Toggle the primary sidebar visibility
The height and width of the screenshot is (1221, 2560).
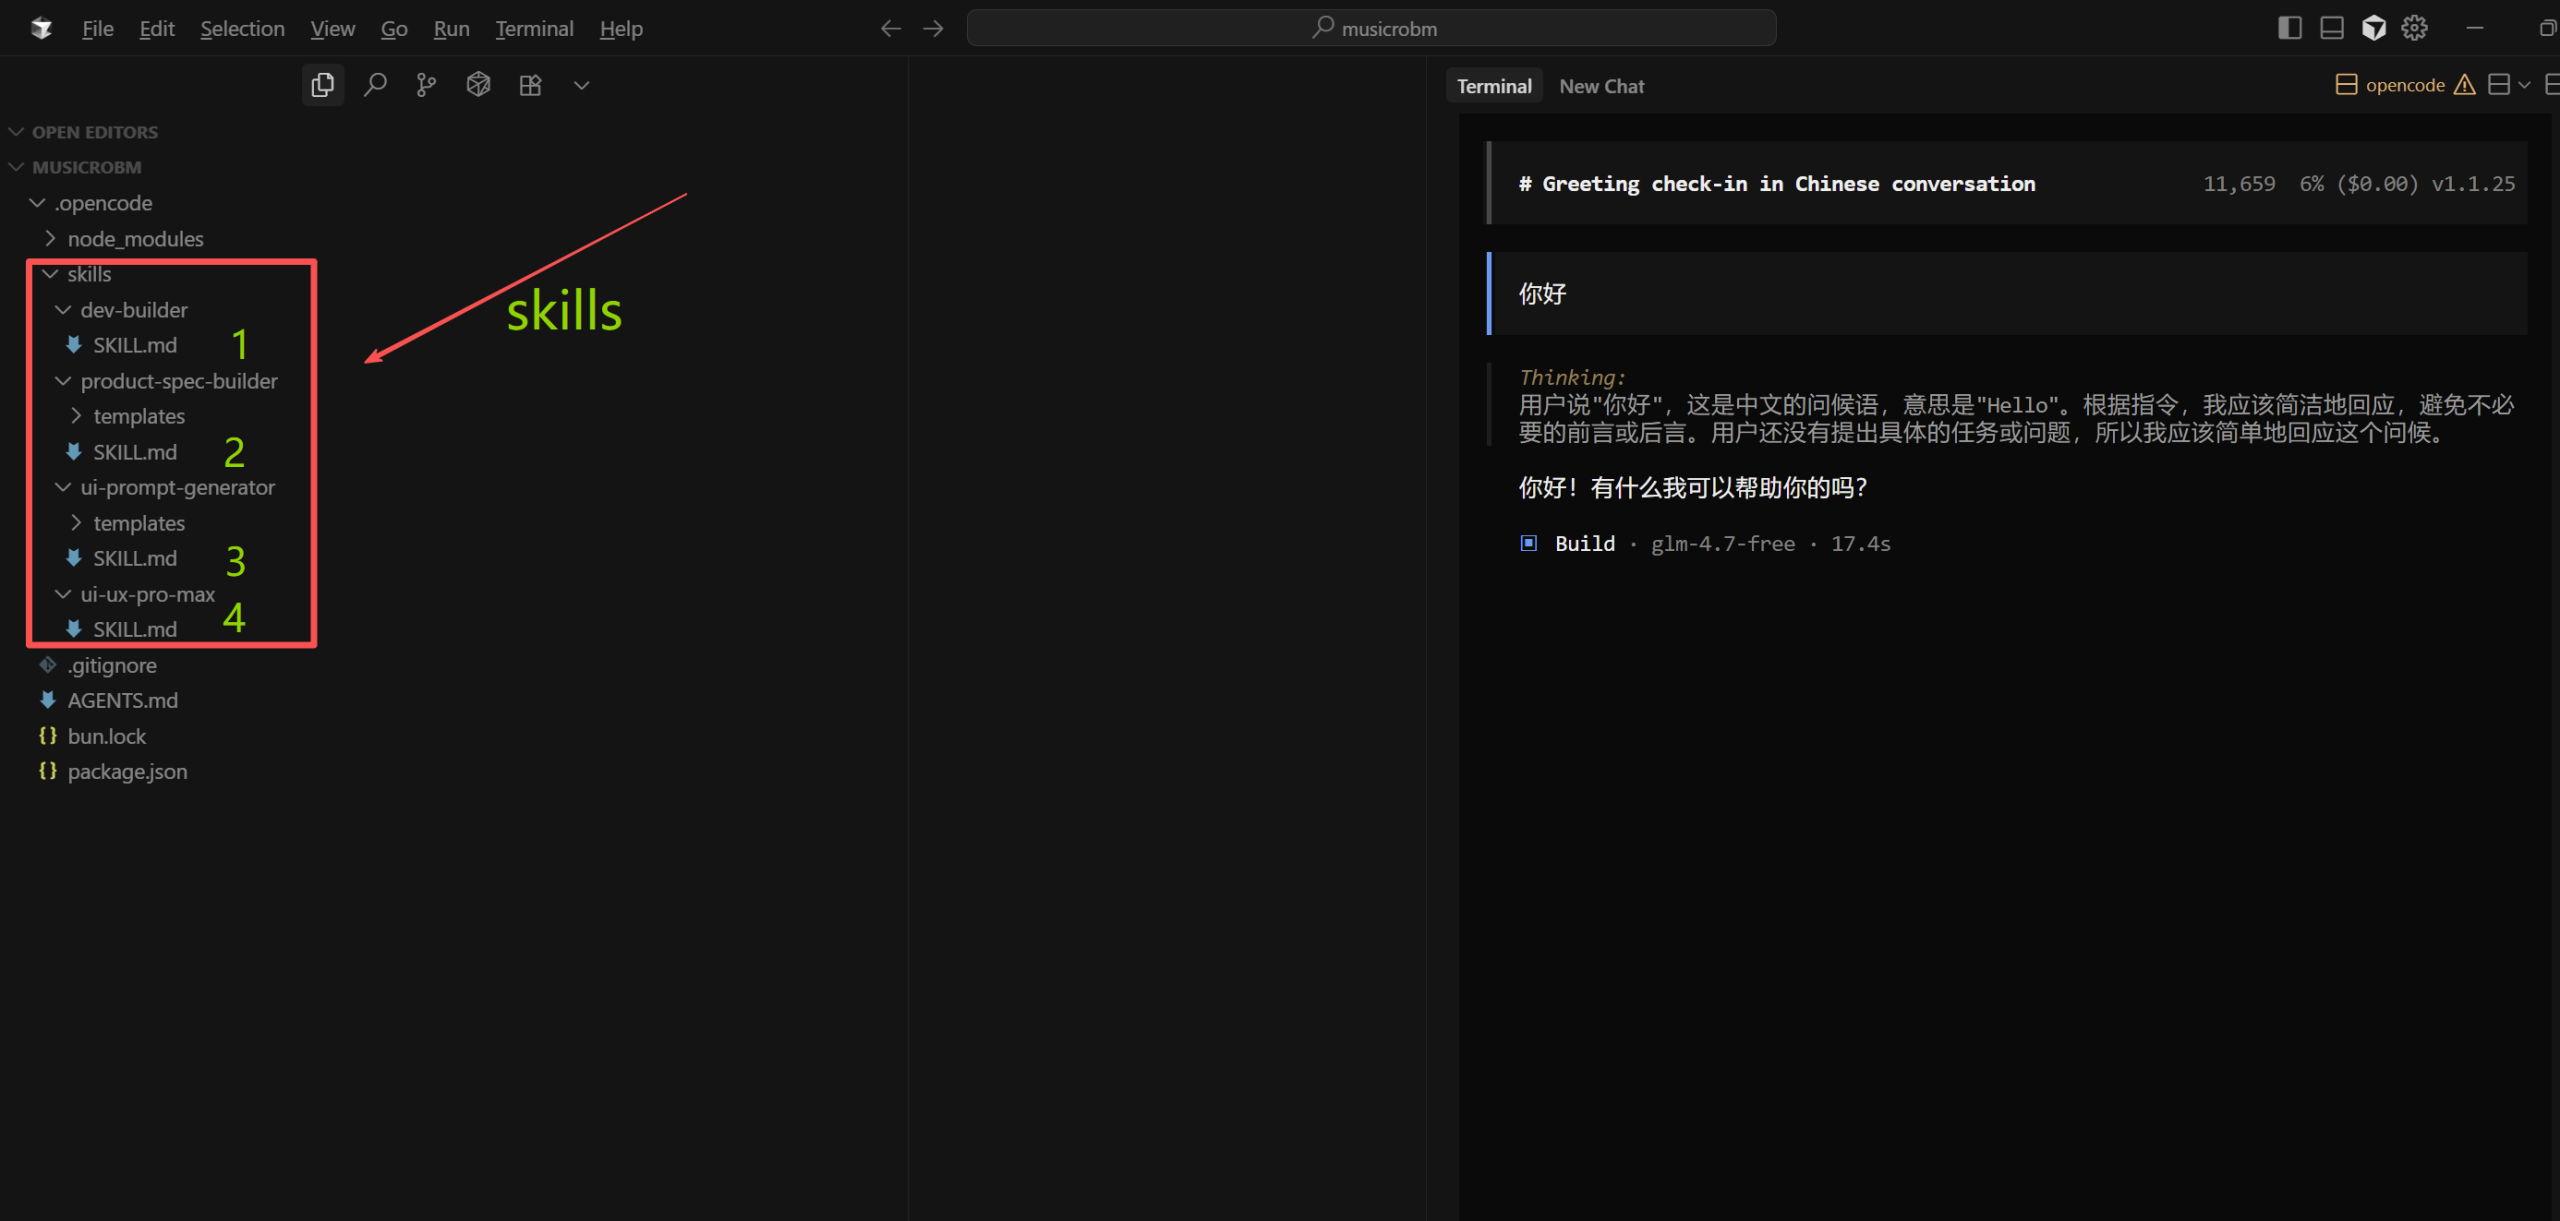(2290, 27)
